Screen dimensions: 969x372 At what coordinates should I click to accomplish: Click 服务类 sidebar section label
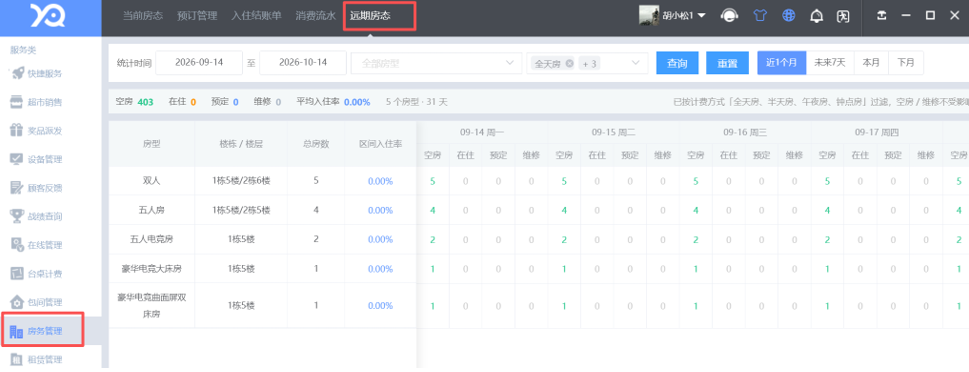[23, 49]
